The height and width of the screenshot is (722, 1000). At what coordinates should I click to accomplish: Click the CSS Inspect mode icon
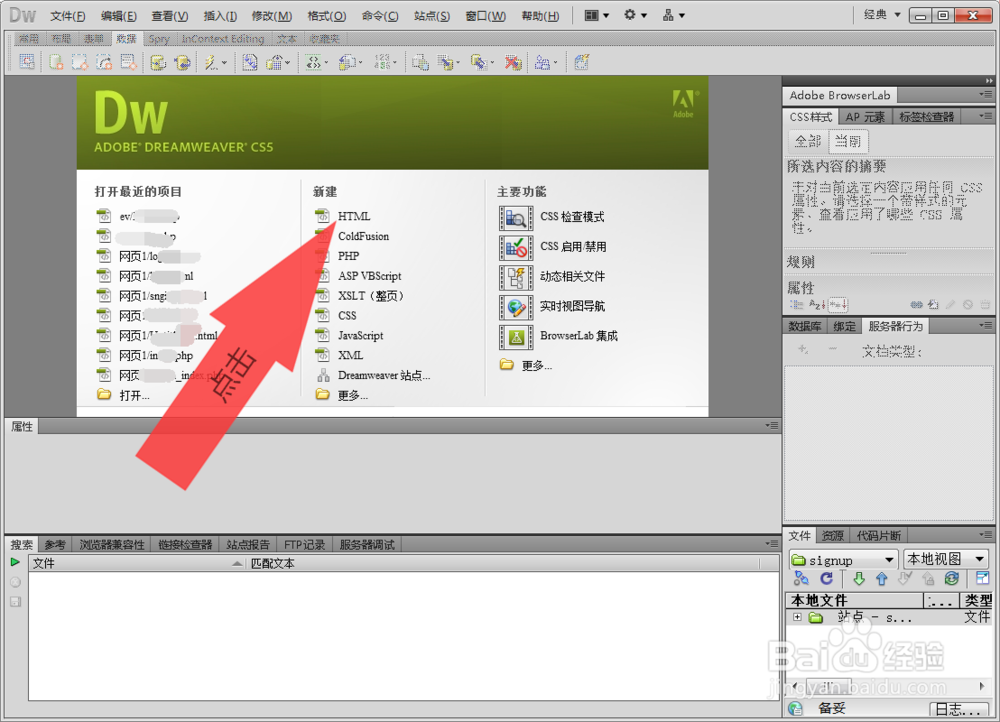click(x=516, y=217)
